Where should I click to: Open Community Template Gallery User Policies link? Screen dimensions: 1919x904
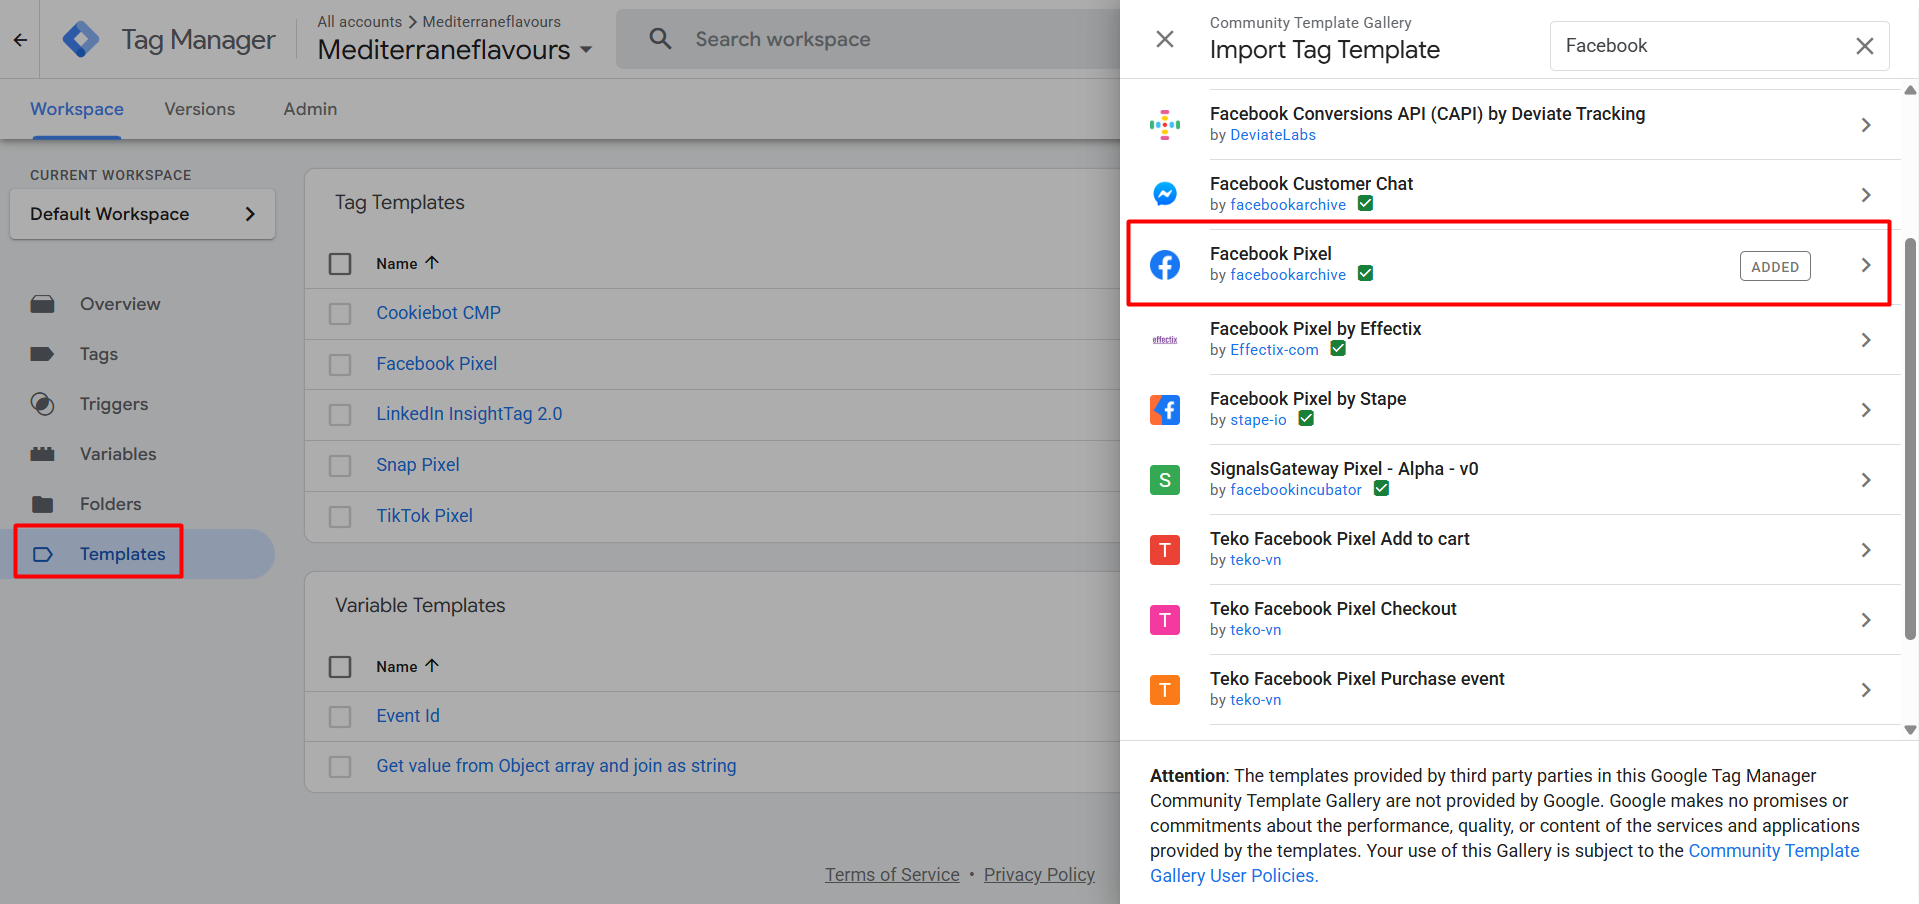1773,851
